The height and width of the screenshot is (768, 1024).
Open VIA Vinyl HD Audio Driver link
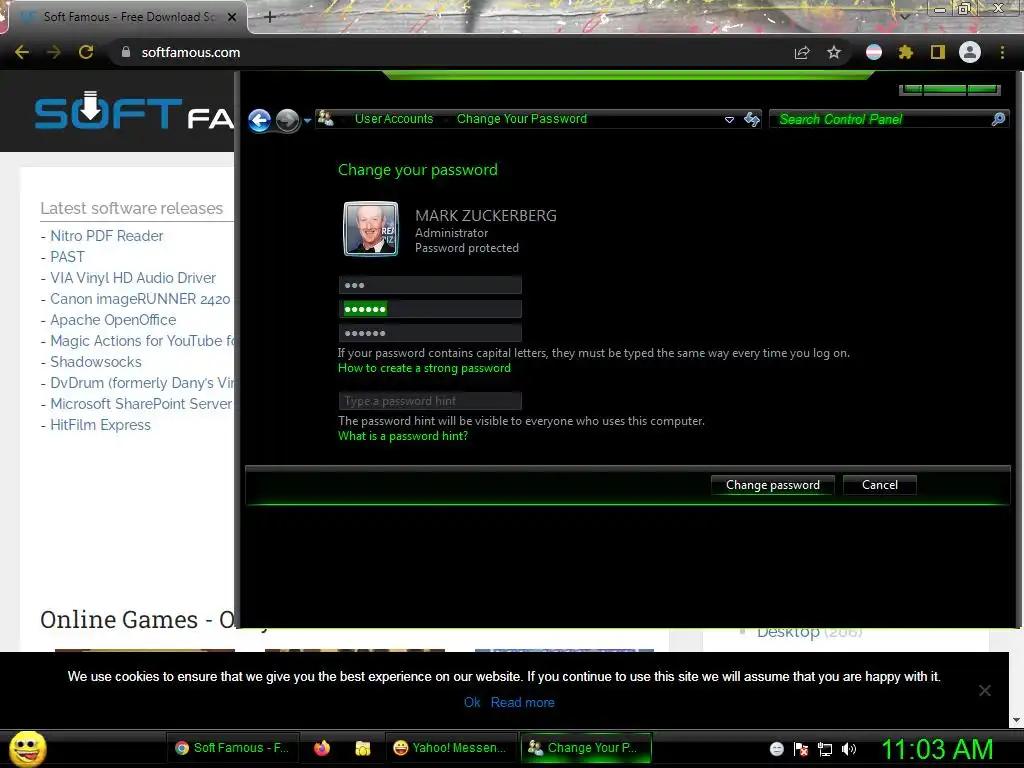(133, 278)
